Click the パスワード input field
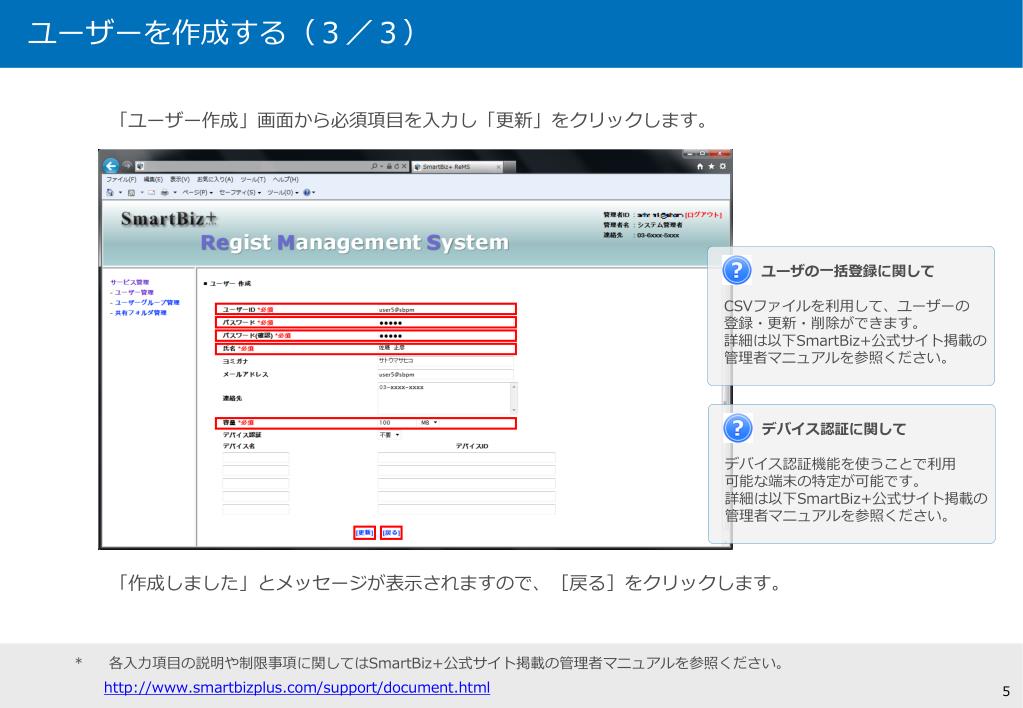The width and height of the screenshot is (1023, 708). [x=446, y=322]
